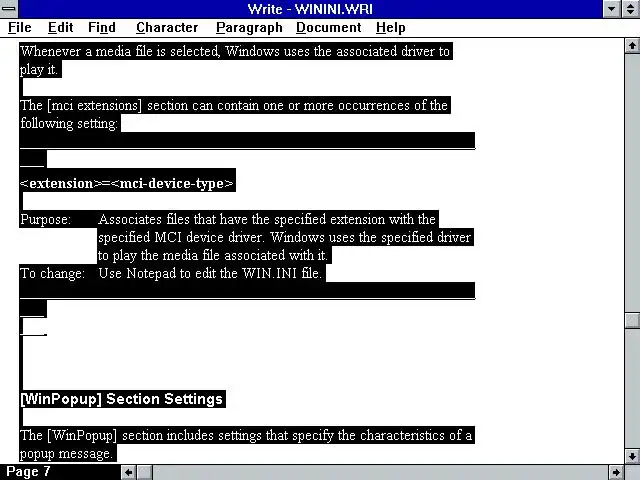Viewport: 640px width, 480px height.
Task: Click the words 'play it.' at top
Action: click(39, 69)
